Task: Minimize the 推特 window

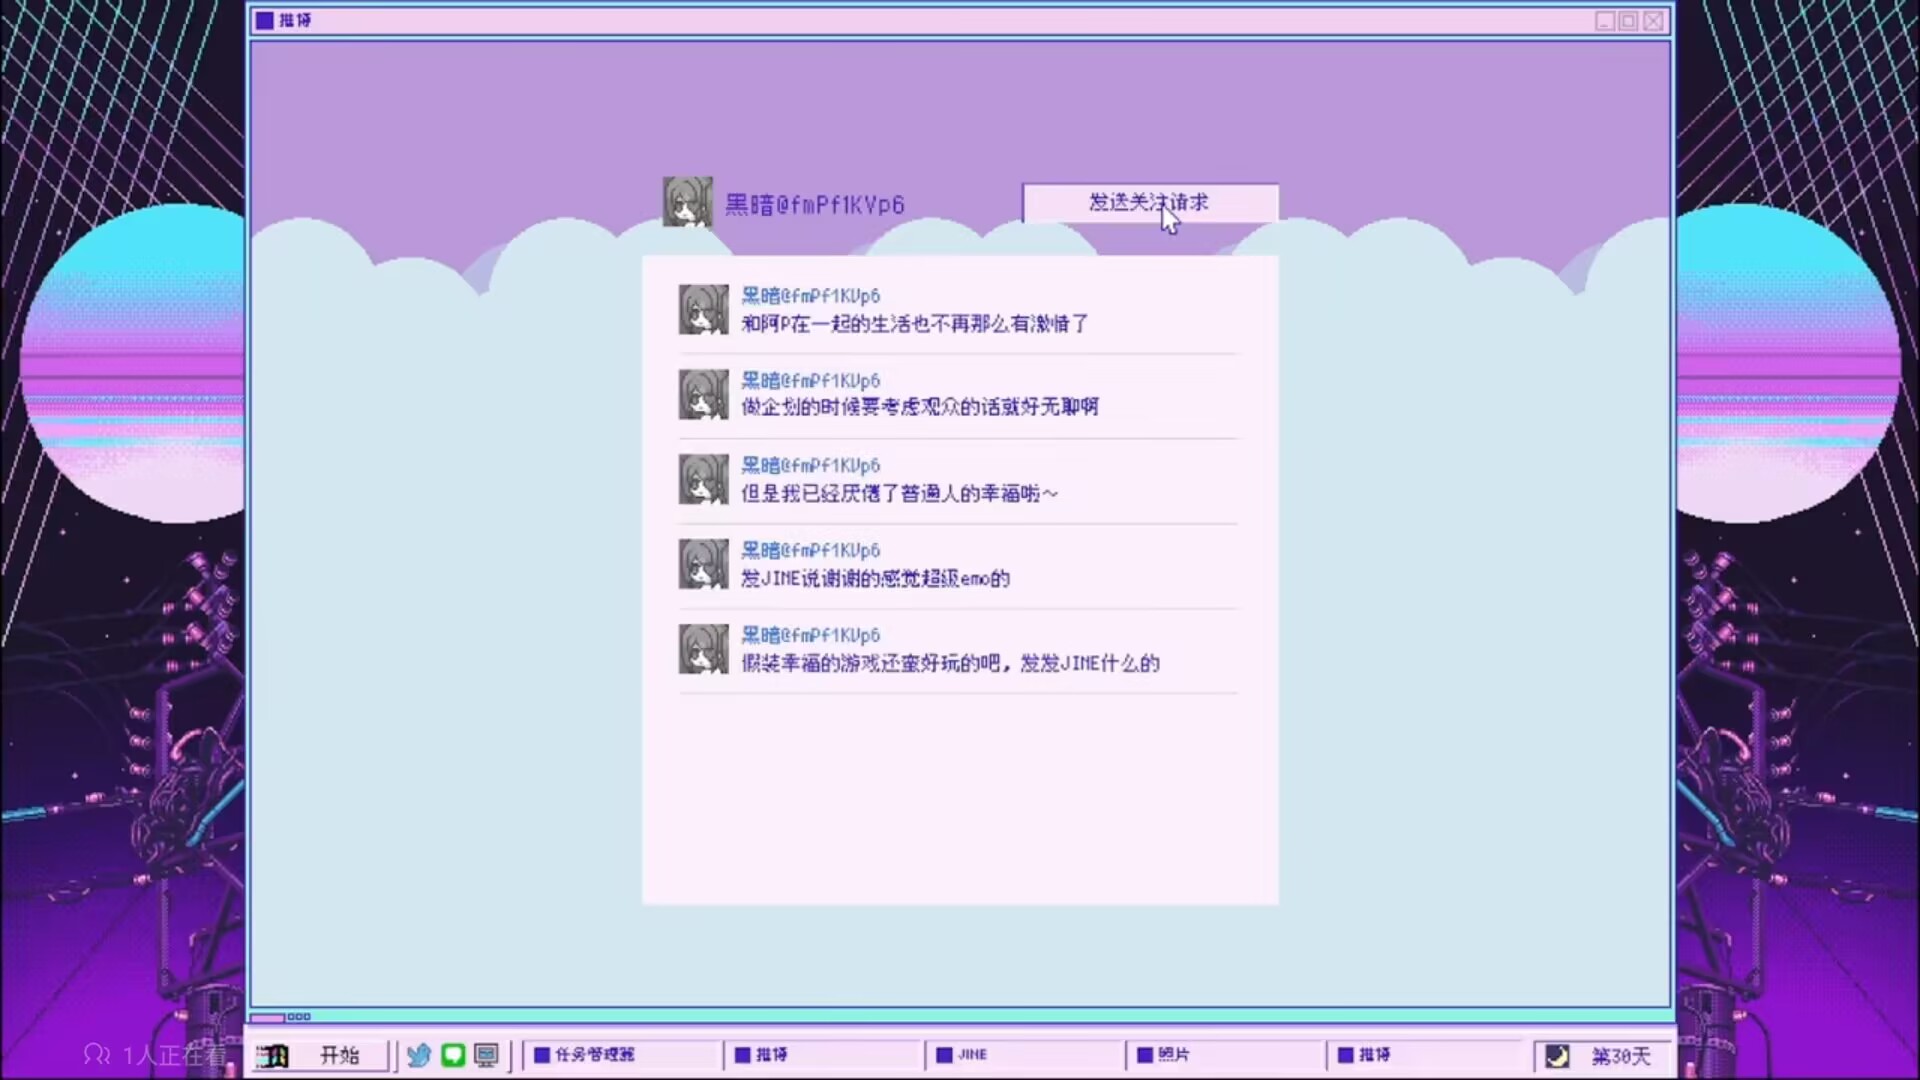Action: pos(1605,21)
